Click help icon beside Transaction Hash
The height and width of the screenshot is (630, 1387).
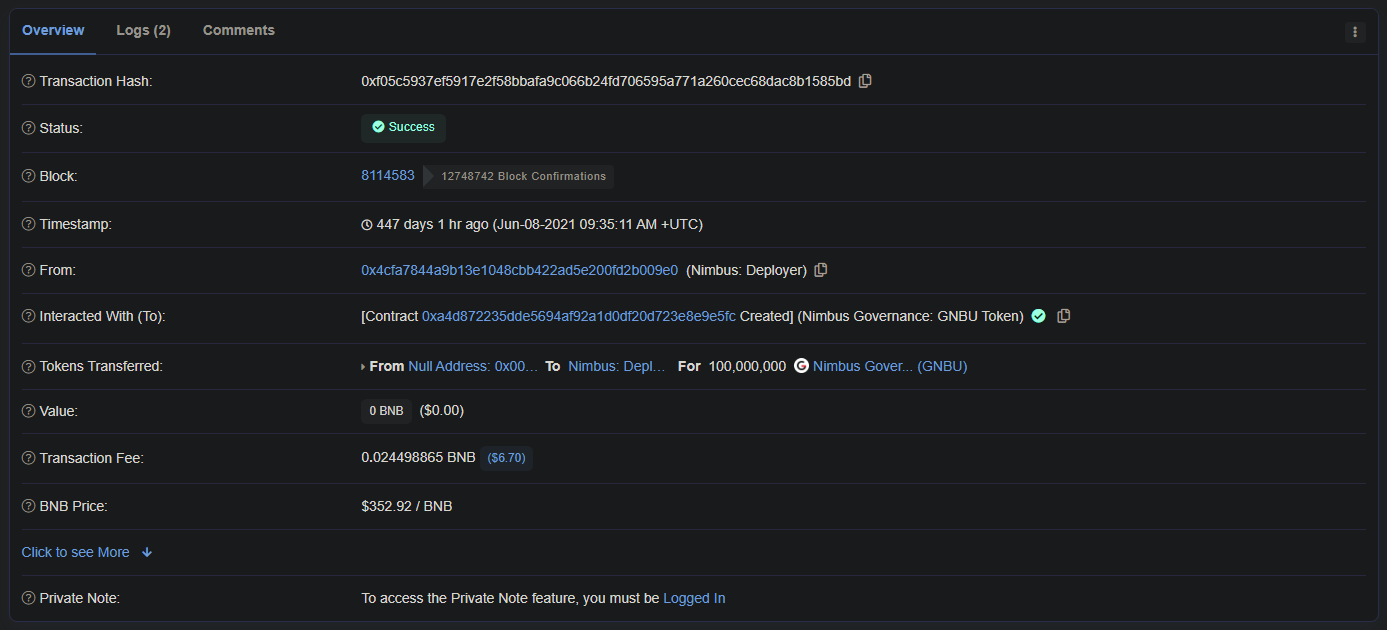(x=29, y=81)
